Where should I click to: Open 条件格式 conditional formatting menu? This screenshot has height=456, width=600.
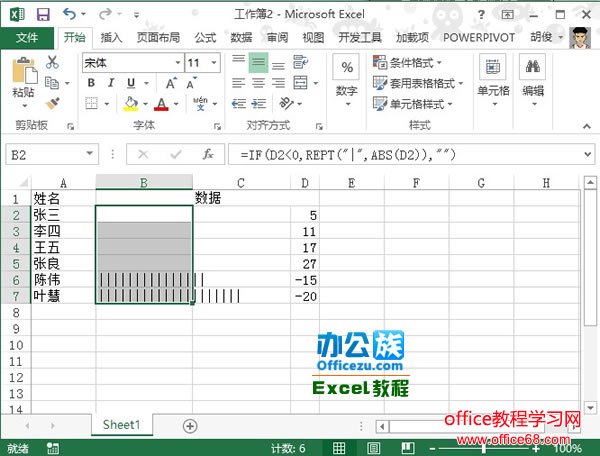[x=408, y=62]
